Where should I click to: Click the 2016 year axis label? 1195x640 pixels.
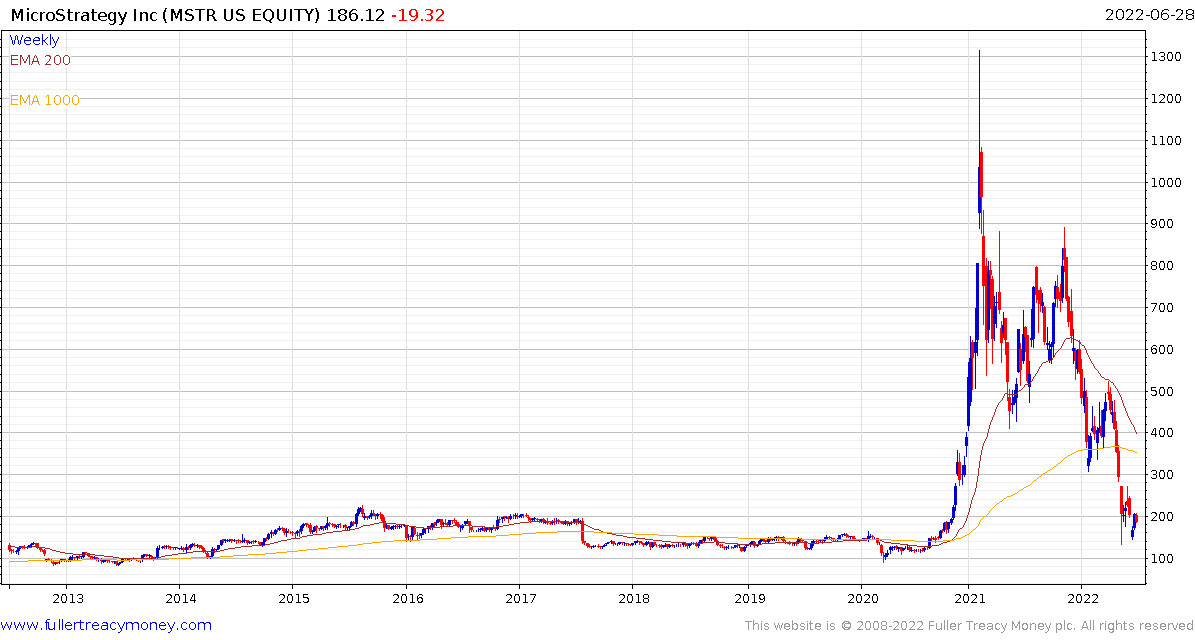point(406,598)
